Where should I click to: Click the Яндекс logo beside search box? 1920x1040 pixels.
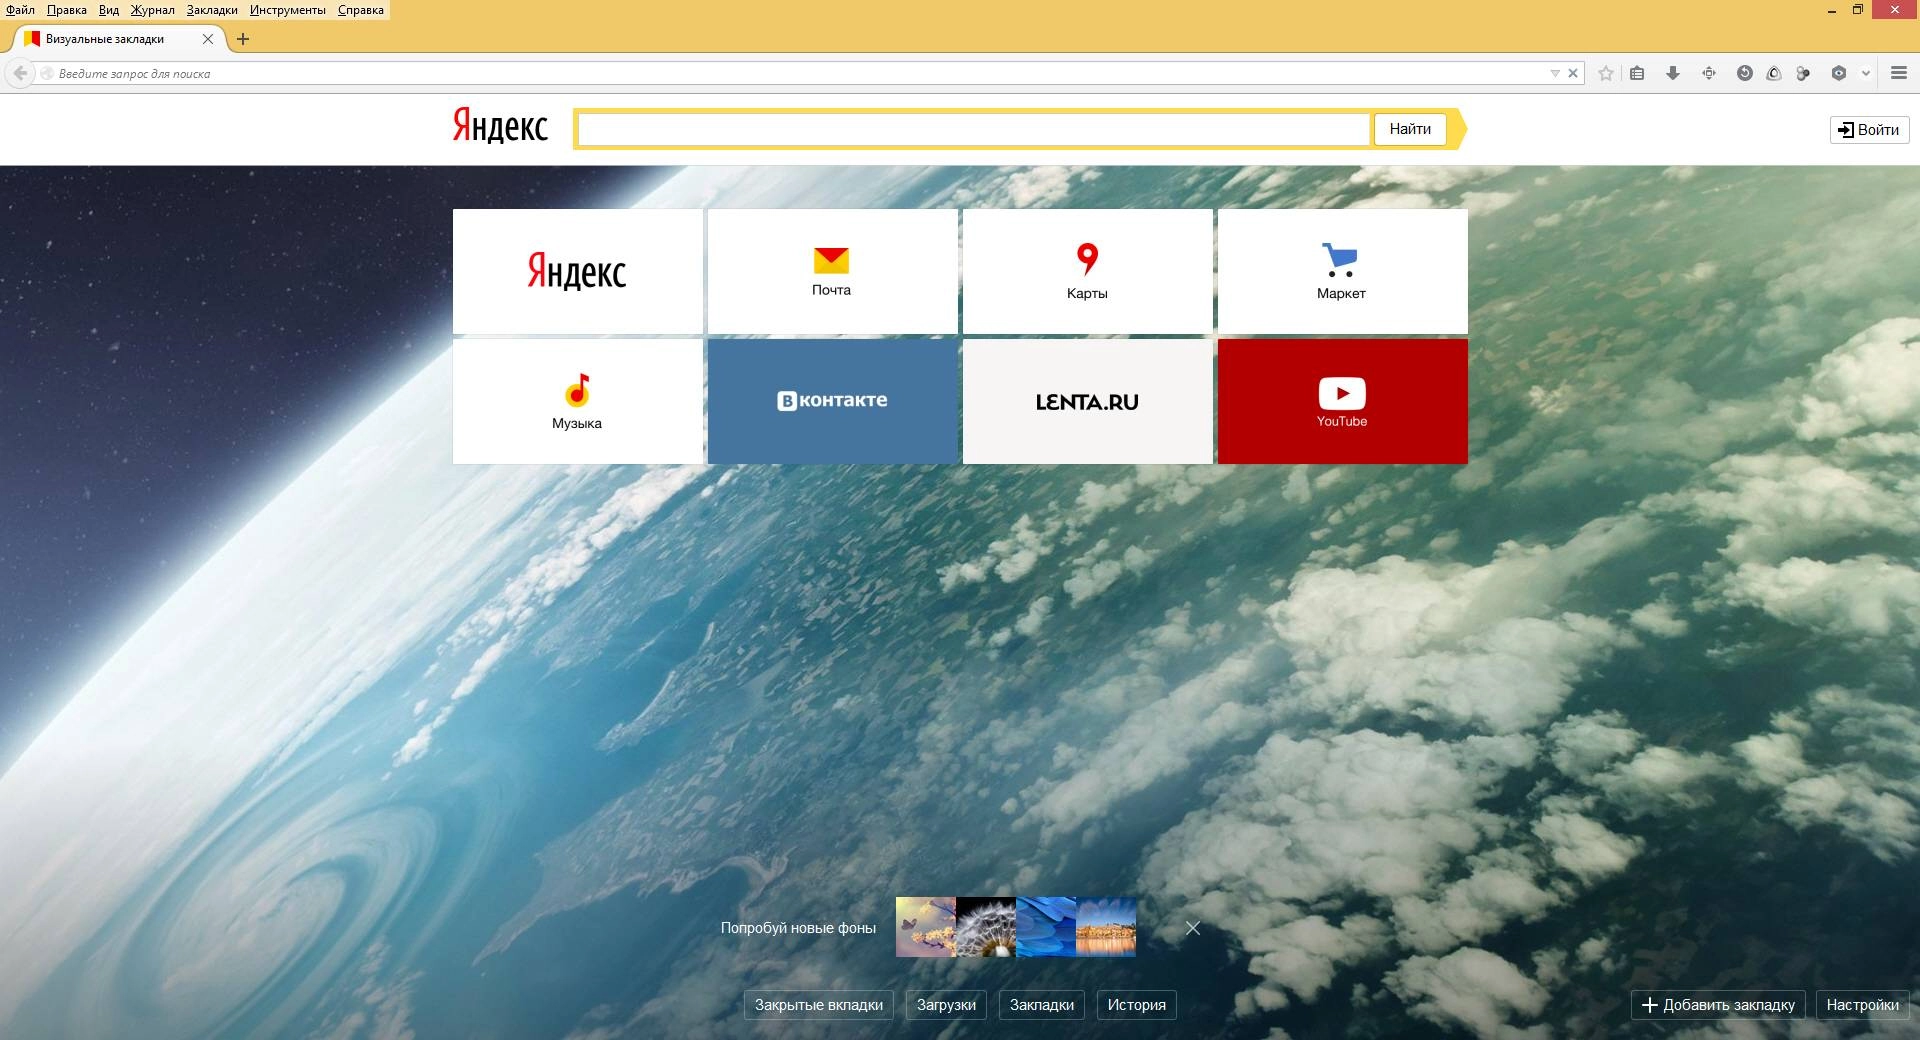click(500, 127)
